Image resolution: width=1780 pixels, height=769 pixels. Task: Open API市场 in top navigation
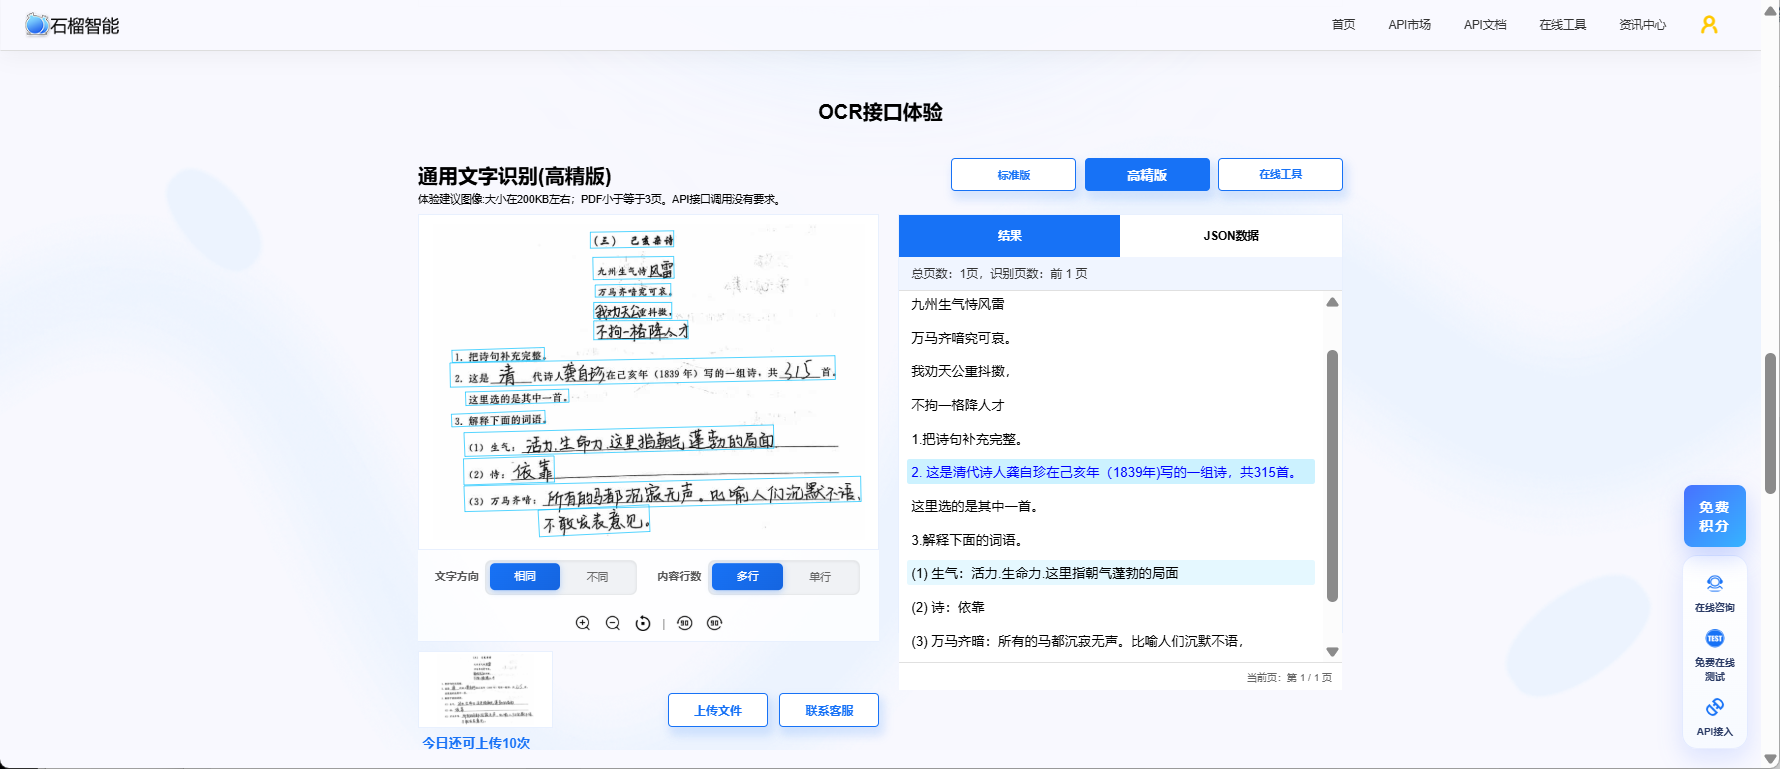(1409, 25)
